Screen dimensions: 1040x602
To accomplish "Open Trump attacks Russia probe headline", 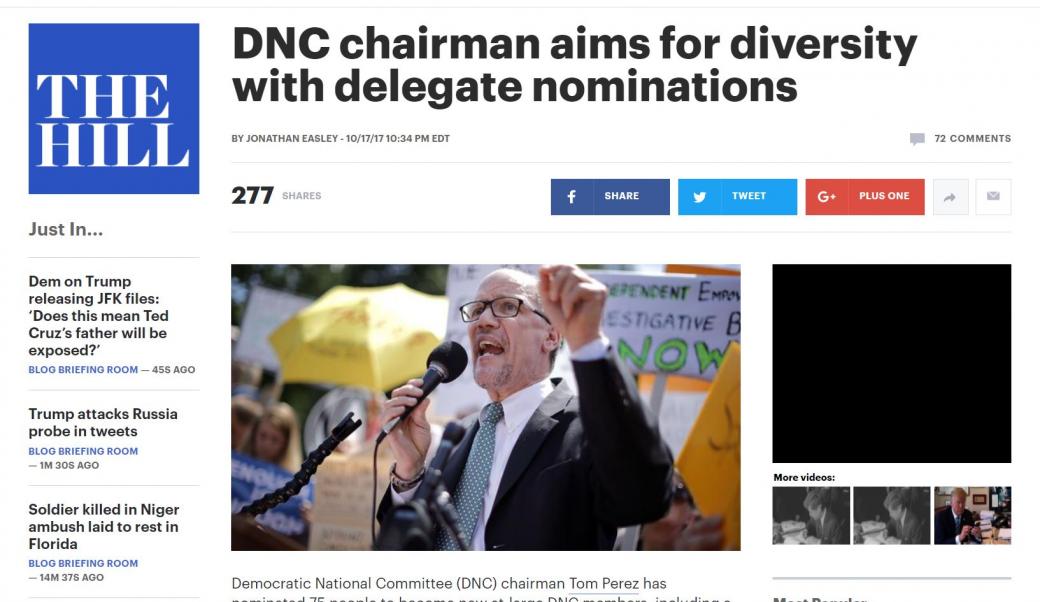I will click(x=103, y=422).
